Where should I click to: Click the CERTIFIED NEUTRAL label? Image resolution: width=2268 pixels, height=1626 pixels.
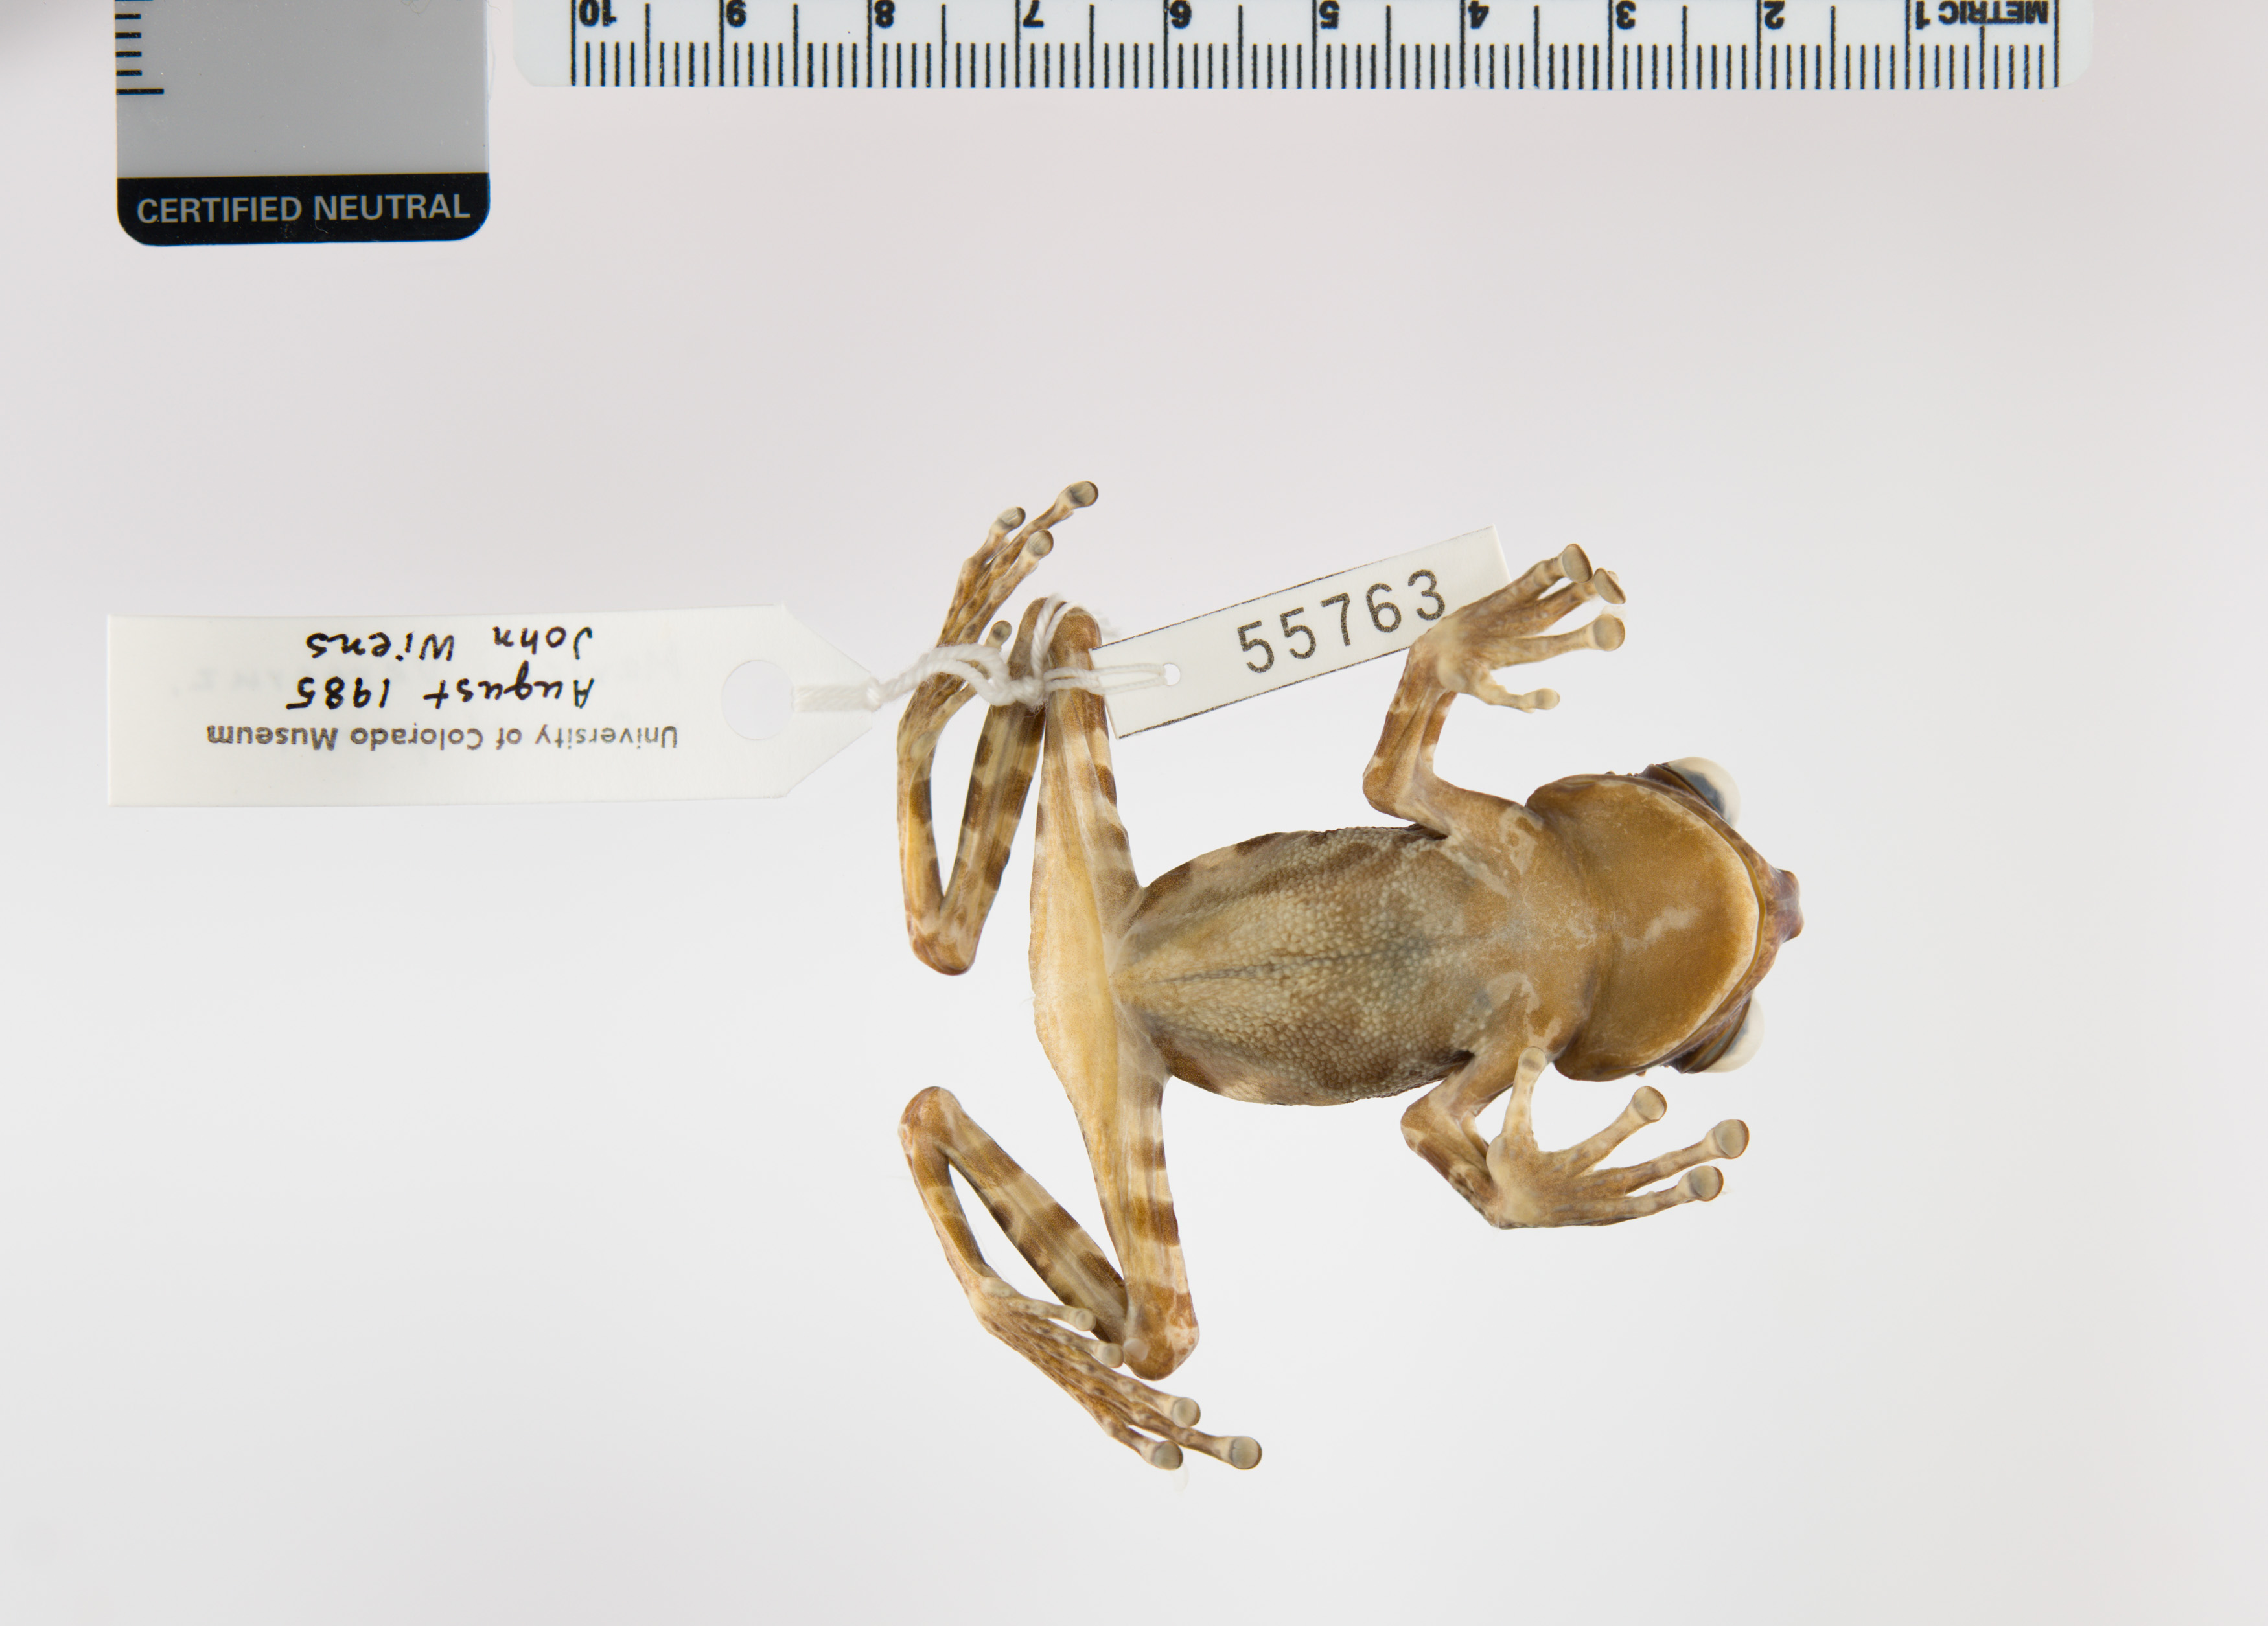pos(302,209)
